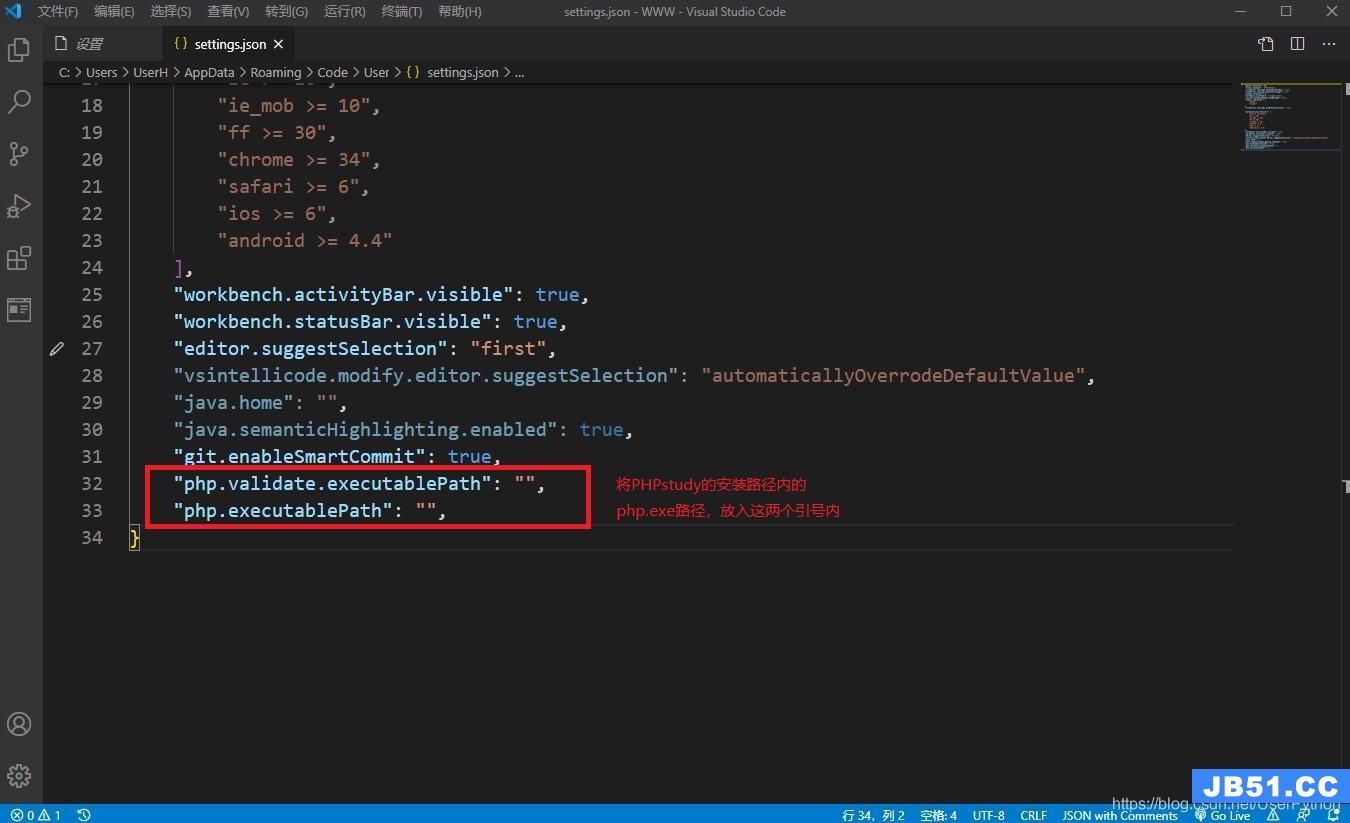
Task: Open the Explorer view in activity bar
Action: 19,49
